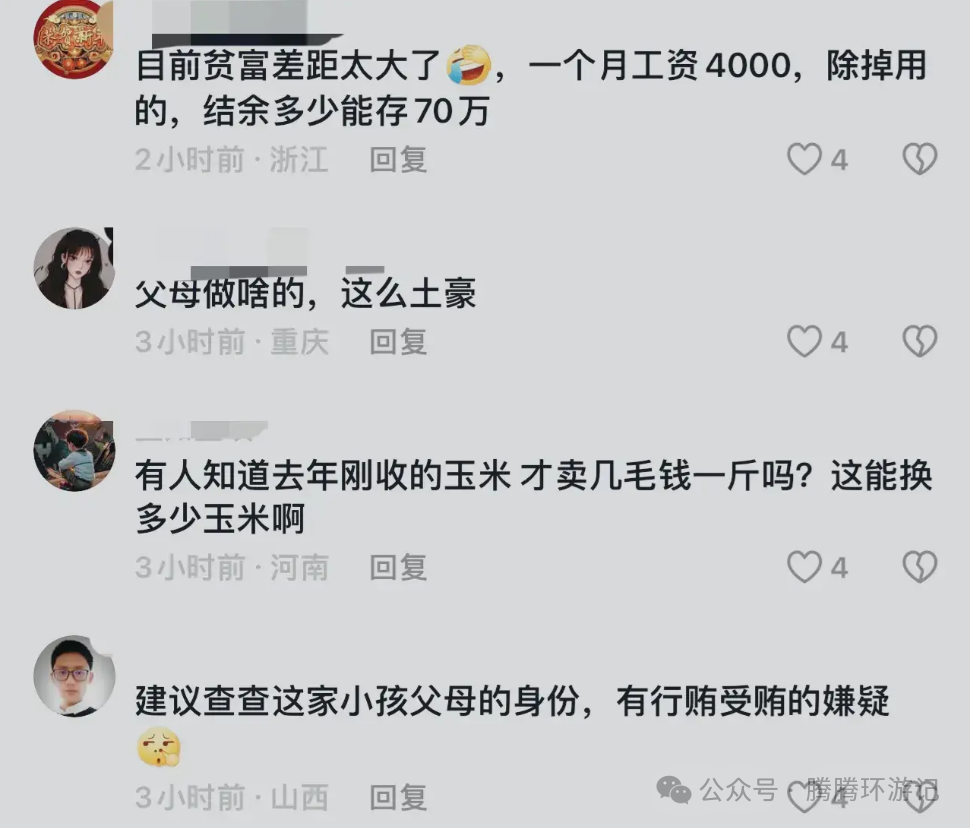The image size is (970, 828).
Task: Like the Shanxi comment about bribery suspicion
Action: click(804, 798)
